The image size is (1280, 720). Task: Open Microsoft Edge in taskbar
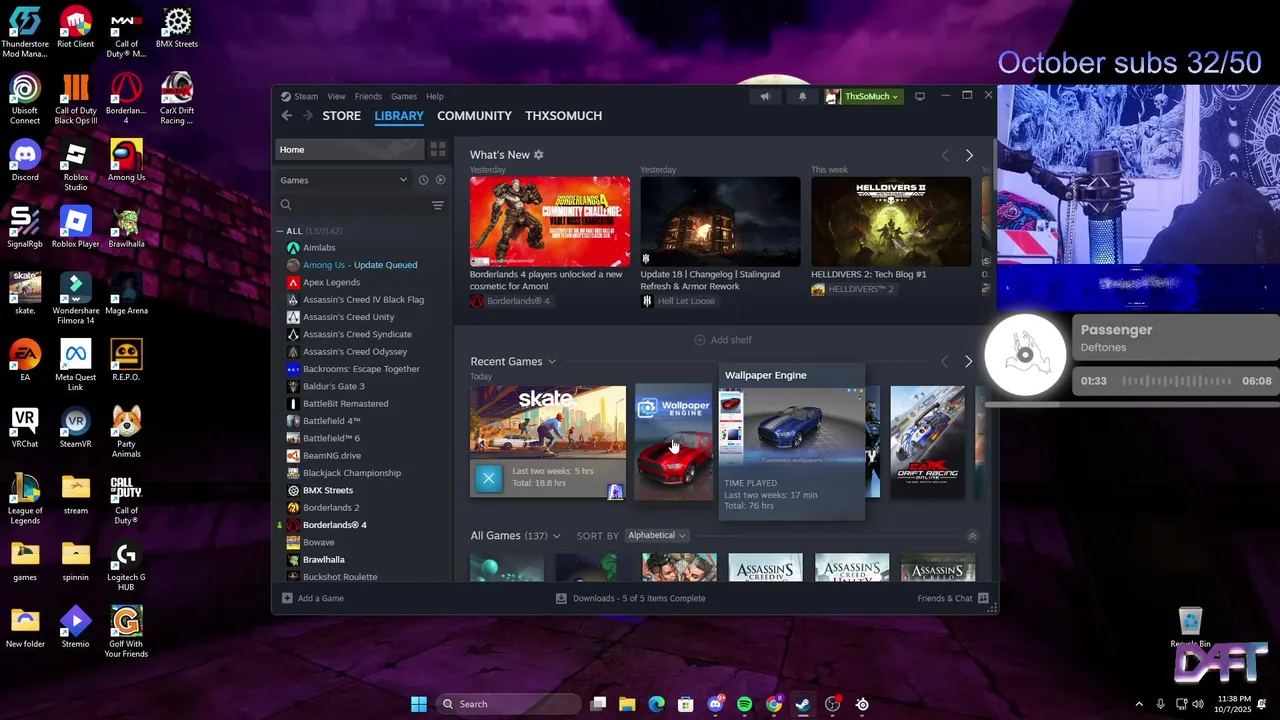(656, 704)
